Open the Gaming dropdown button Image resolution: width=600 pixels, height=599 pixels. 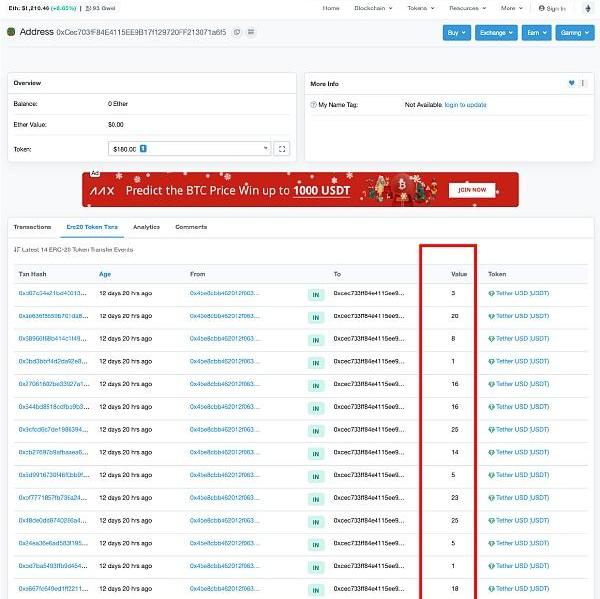(x=575, y=33)
